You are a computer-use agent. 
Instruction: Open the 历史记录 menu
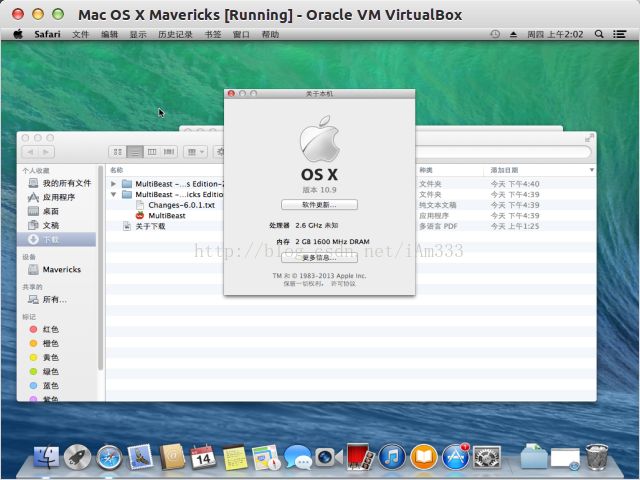176,34
